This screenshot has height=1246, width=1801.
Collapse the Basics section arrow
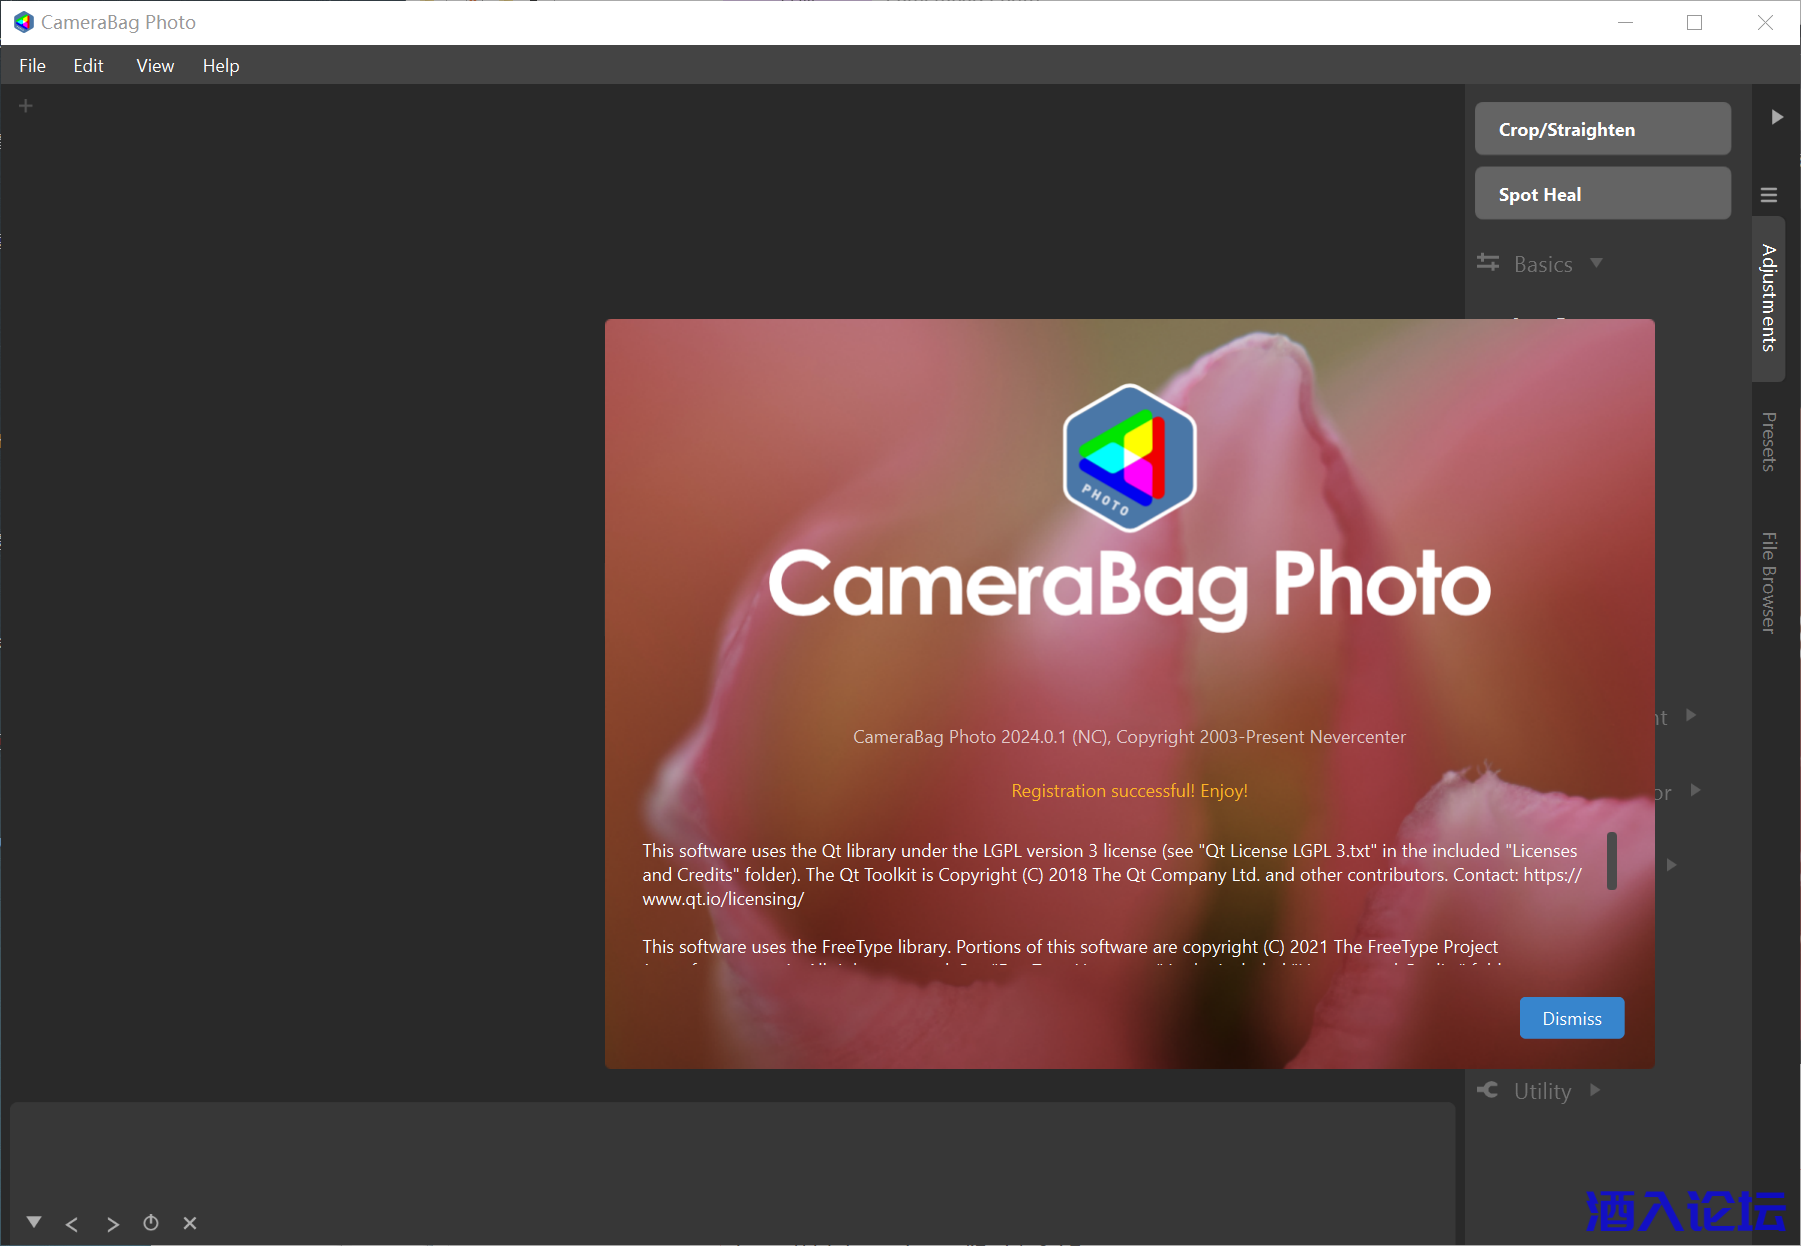[x=1596, y=263]
